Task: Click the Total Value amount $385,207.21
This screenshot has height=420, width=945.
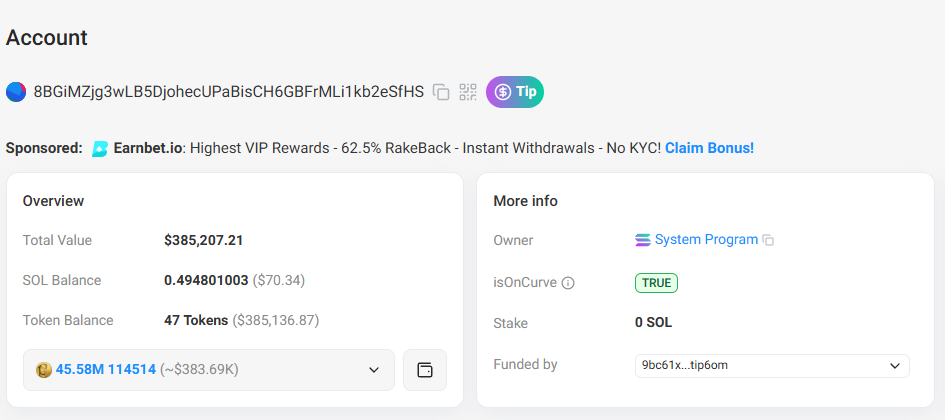Action: point(204,240)
